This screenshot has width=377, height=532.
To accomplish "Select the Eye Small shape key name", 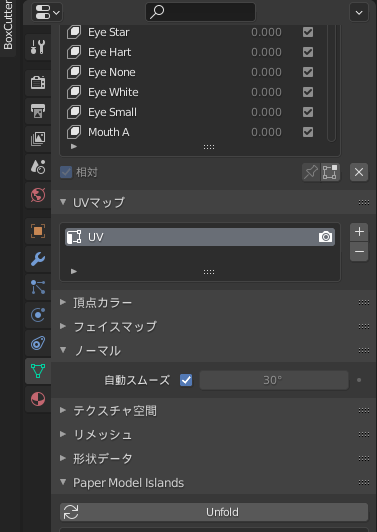I will click(x=112, y=112).
